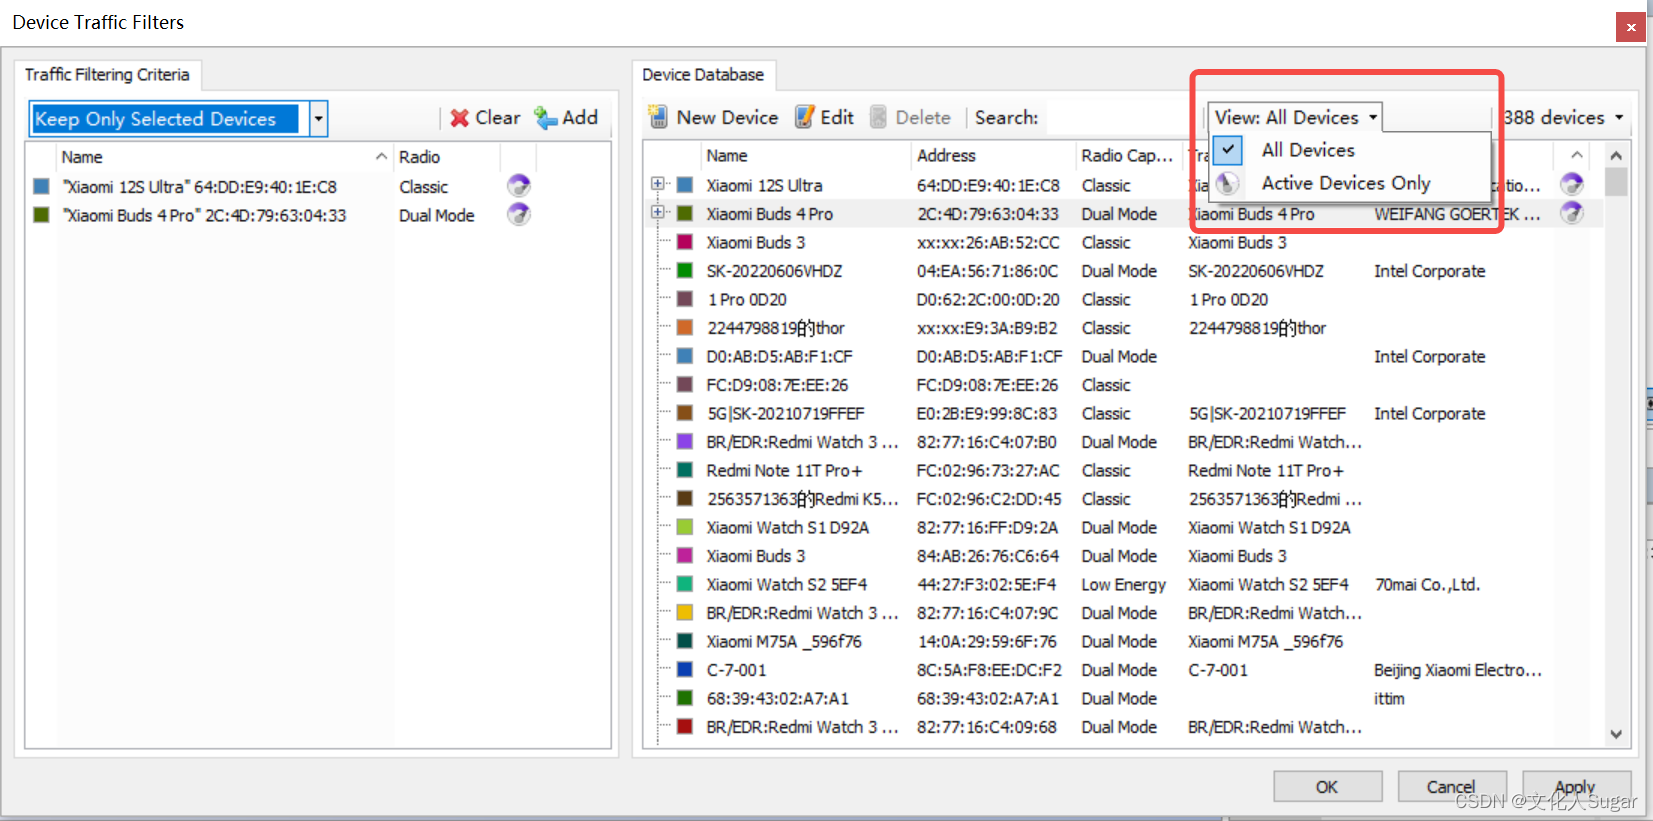
Task: Open the View: All Devices dropdown
Action: point(1295,117)
